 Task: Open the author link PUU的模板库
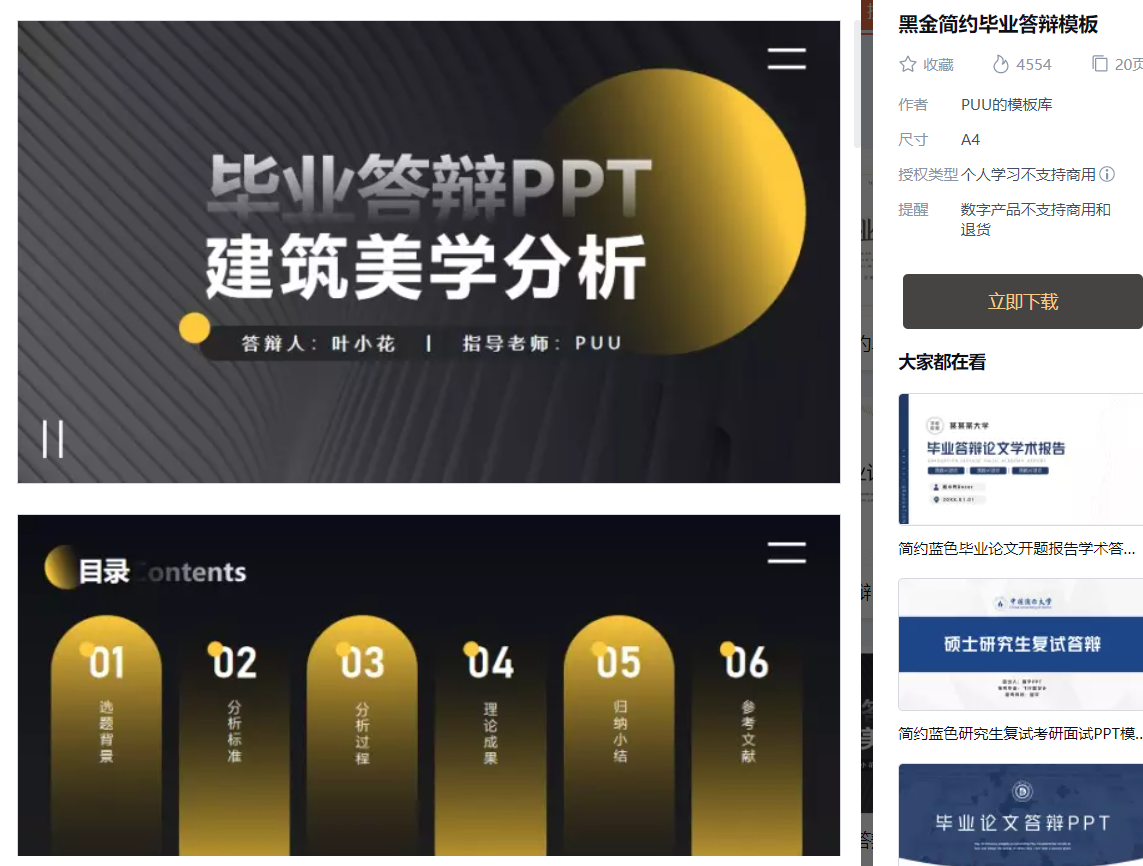[x=1006, y=105]
